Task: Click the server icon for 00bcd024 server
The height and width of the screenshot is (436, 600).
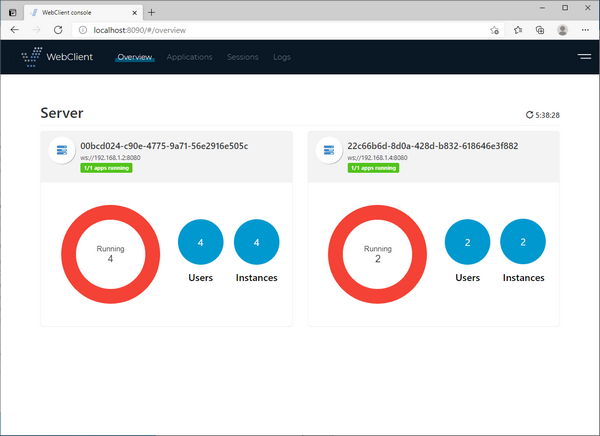Action: coord(62,151)
